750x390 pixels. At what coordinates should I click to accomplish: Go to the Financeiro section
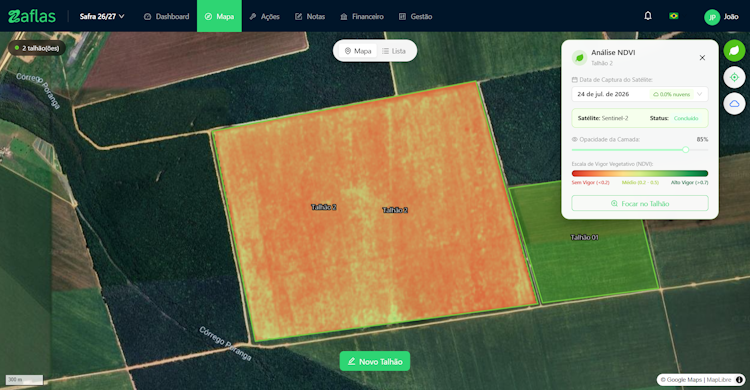click(x=362, y=16)
